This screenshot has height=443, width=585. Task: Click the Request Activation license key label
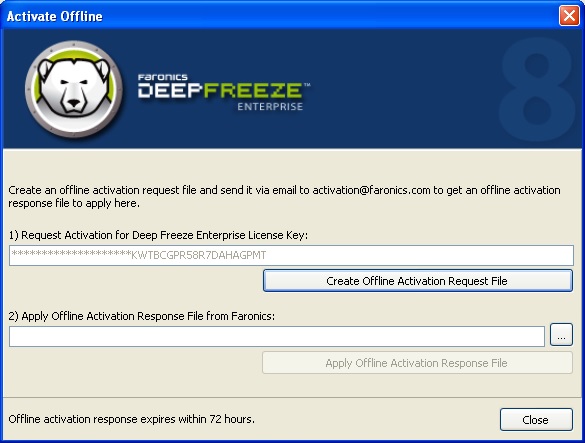tap(158, 235)
